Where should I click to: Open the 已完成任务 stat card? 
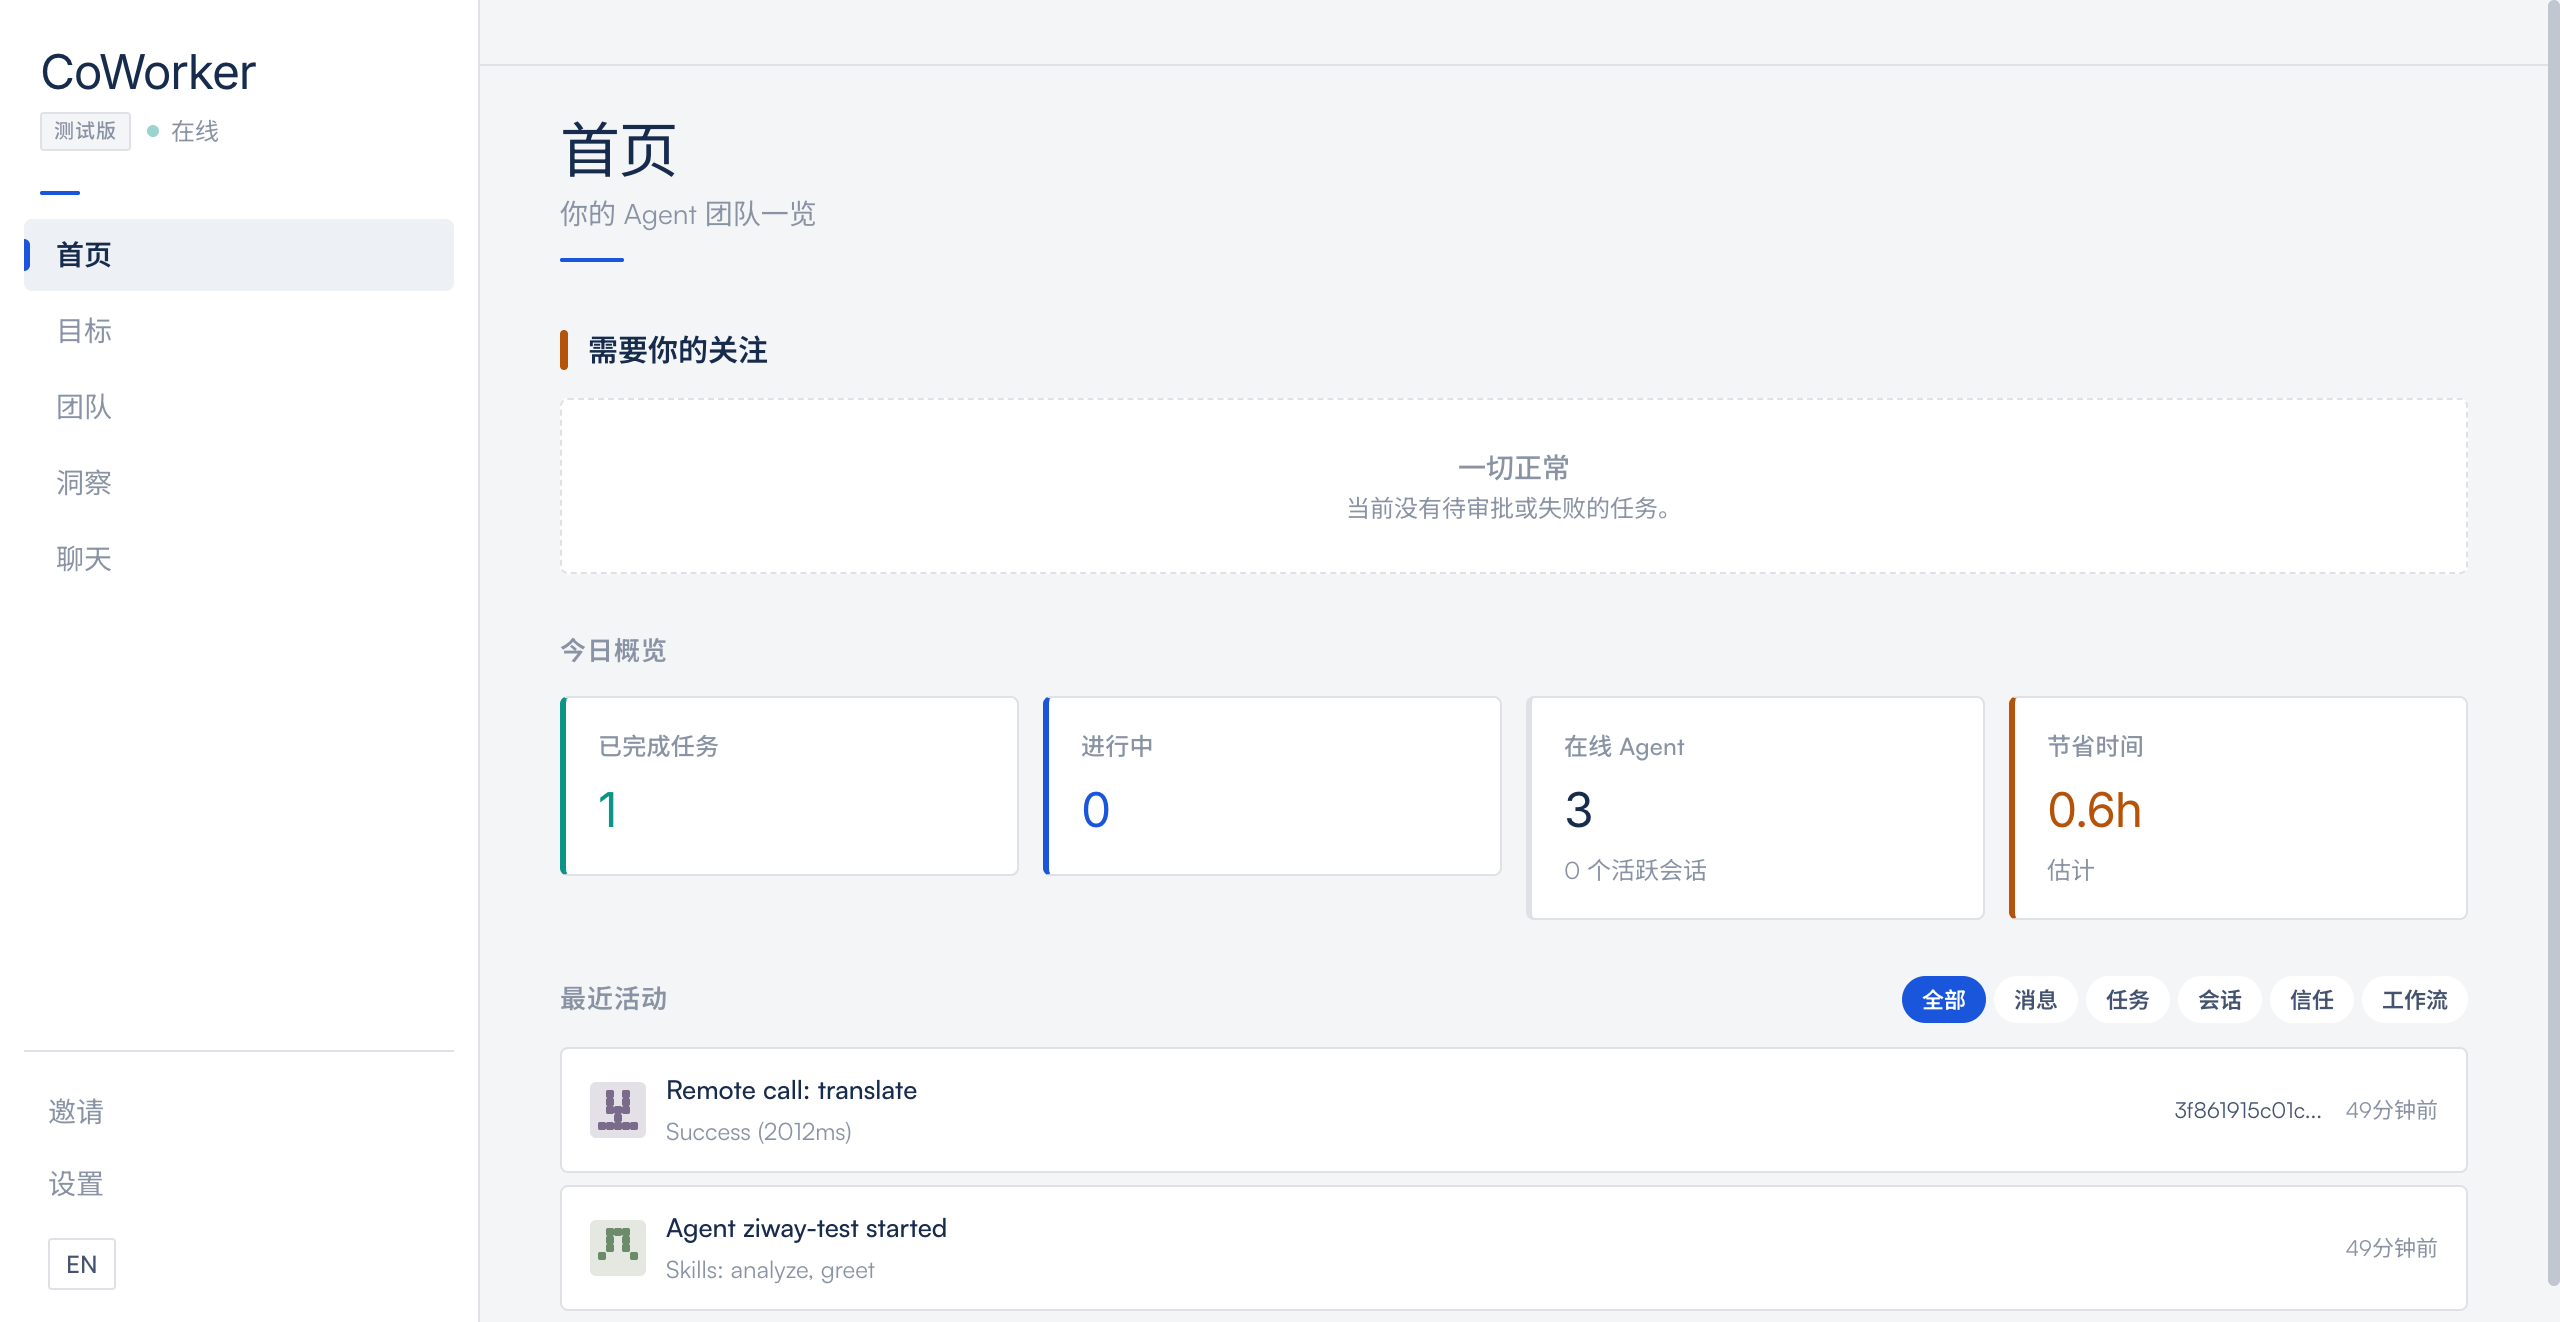pos(789,786)
